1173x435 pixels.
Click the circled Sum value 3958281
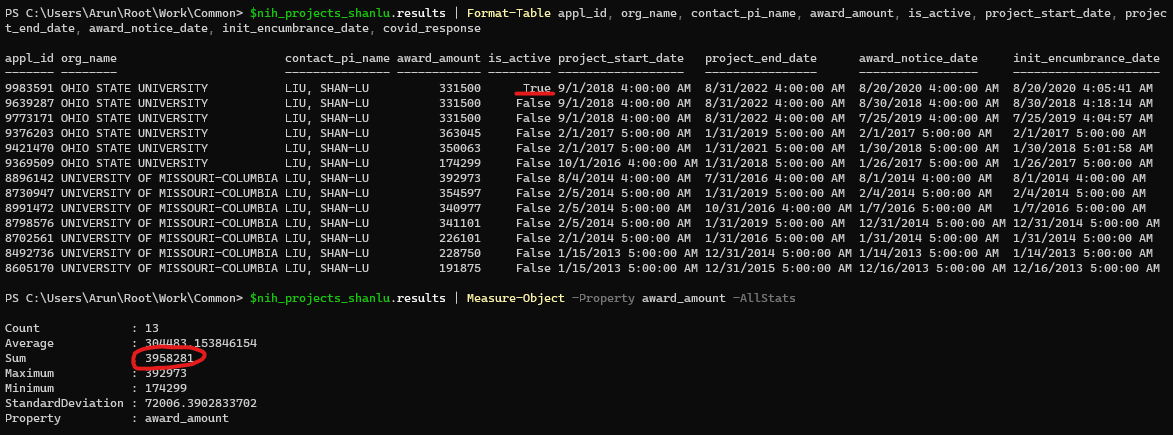tap(163, 358)
